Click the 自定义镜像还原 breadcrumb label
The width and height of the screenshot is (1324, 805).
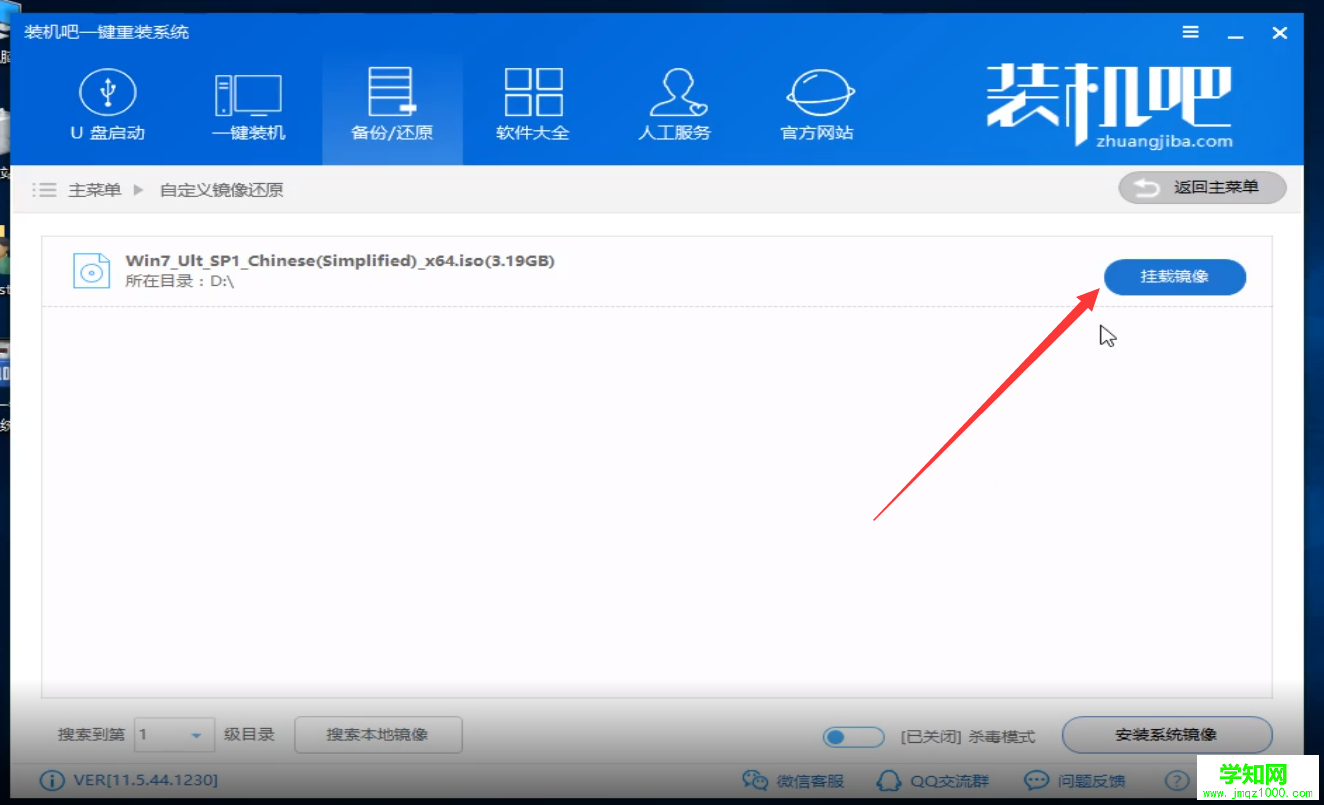coord(222,190)
